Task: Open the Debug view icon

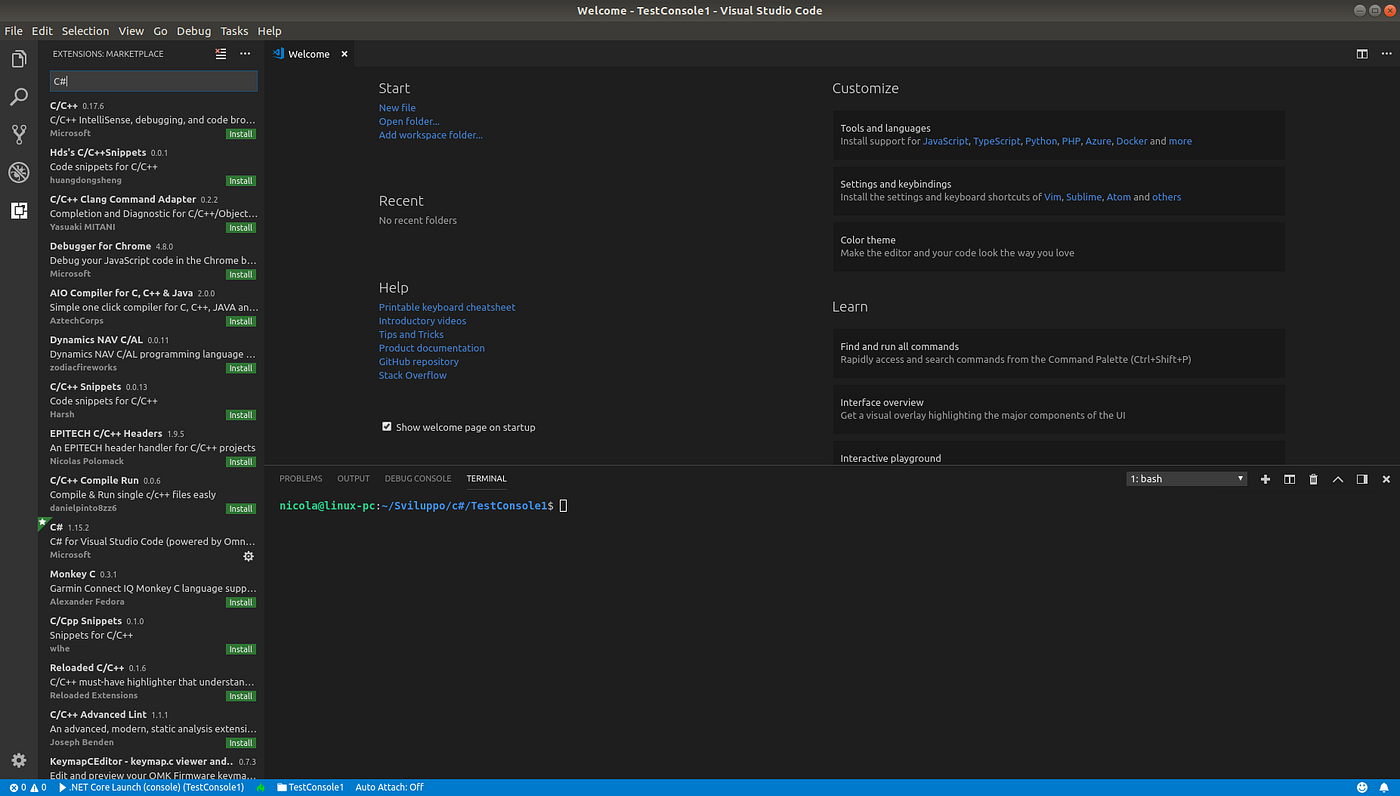Action: [18, 172]
